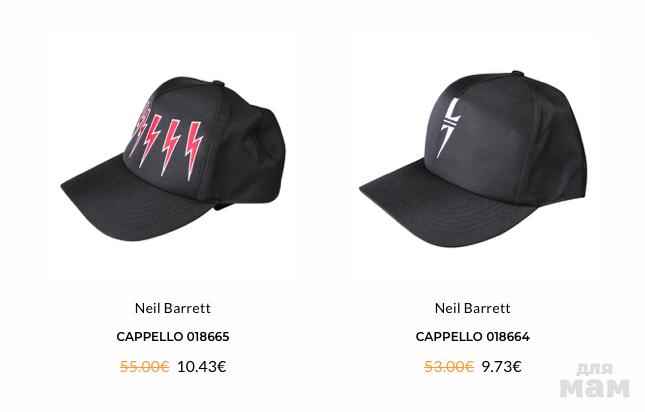Click the для мам watermark logo
Image resolution: width=645 pixels, height=412 pixels.
(x=594, y=380)
